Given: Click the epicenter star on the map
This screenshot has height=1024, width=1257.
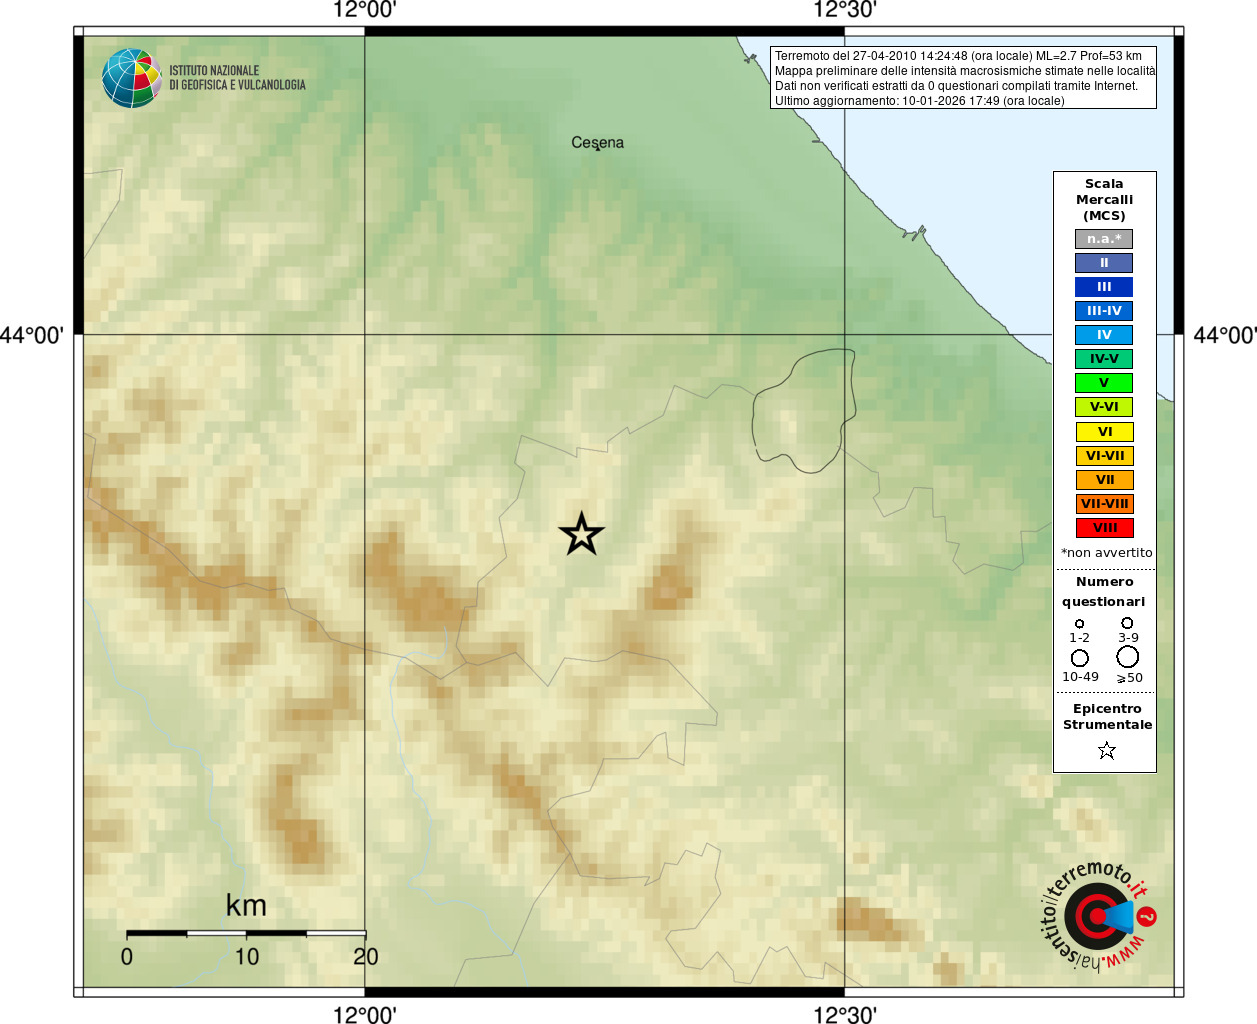Looking at the screenshot, I should click(x=581, y=534).
